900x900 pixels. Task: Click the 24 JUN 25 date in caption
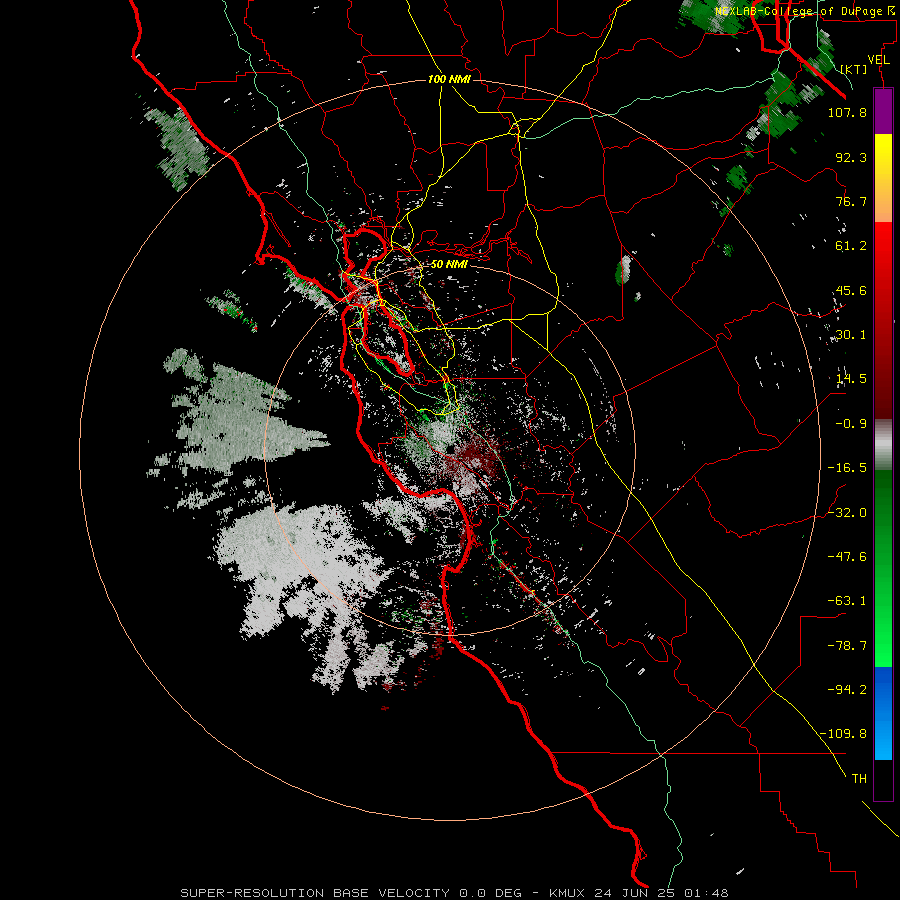(635, 893)
